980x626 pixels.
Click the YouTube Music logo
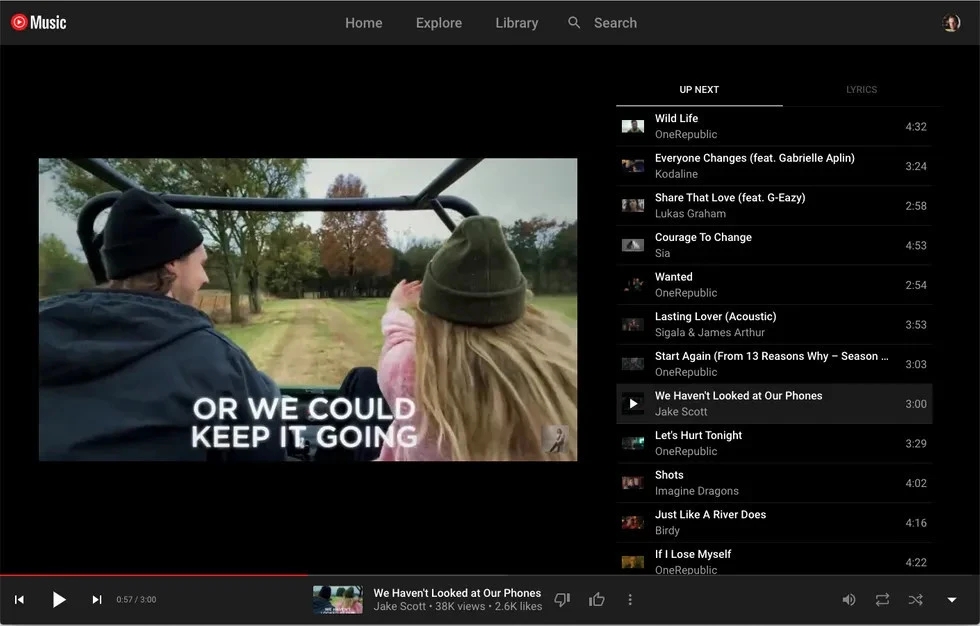point(38,22)
